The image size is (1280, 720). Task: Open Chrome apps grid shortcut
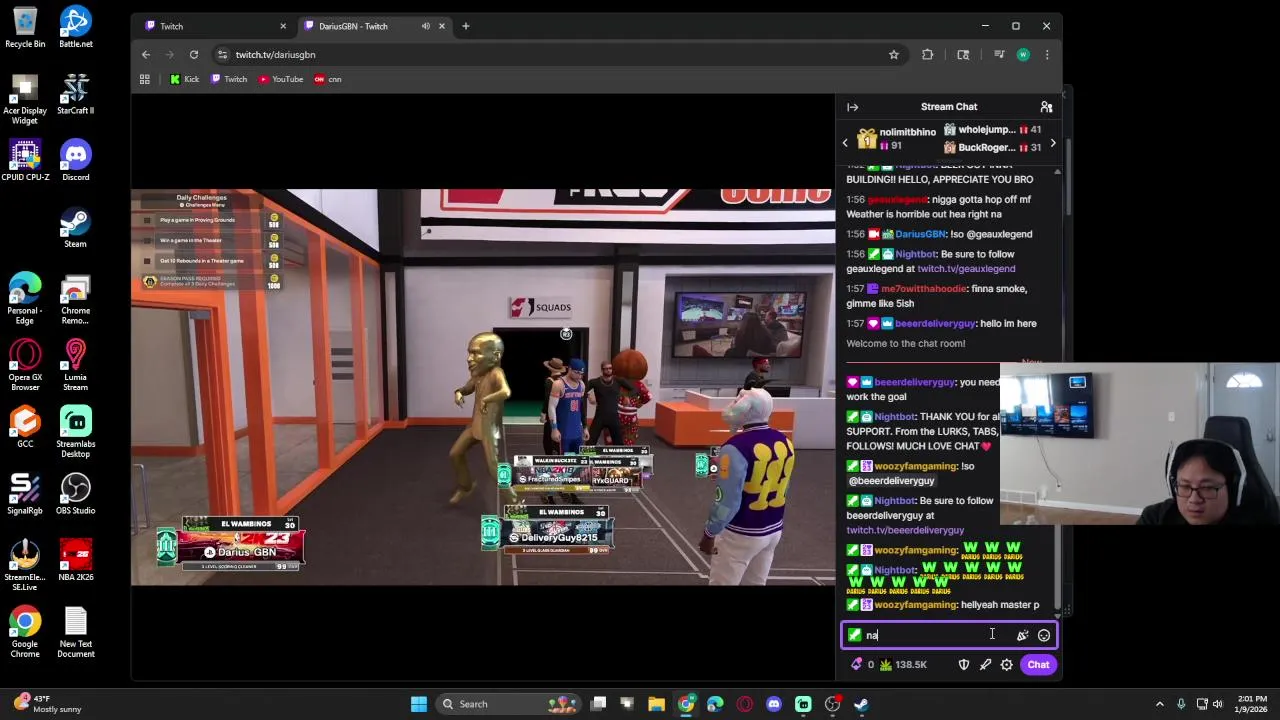pos(145,79)
